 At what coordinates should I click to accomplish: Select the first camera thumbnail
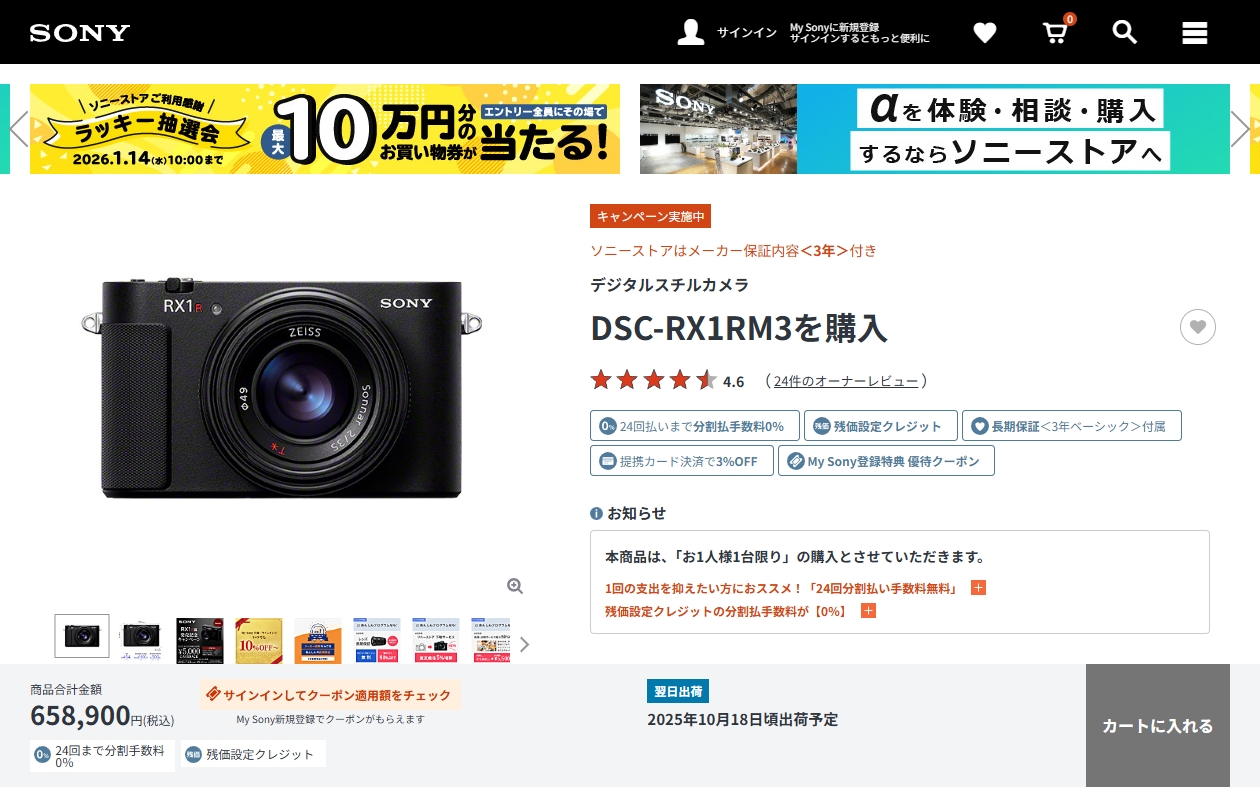point(82,636)
